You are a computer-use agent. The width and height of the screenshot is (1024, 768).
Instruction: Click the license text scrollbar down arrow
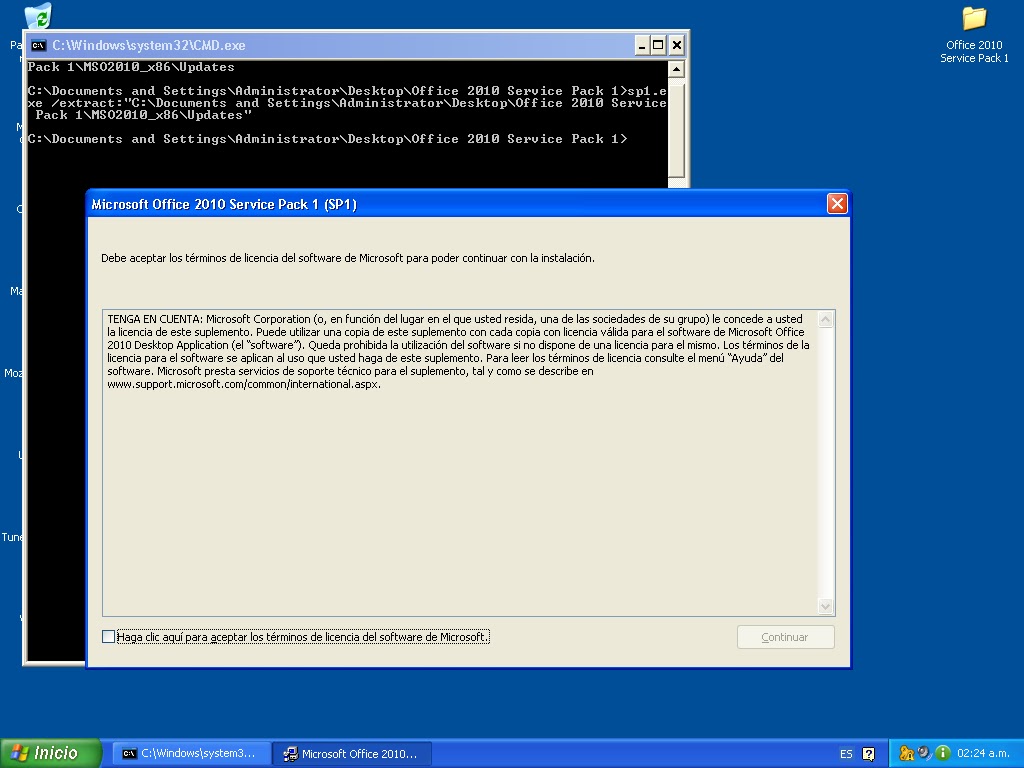826,606
